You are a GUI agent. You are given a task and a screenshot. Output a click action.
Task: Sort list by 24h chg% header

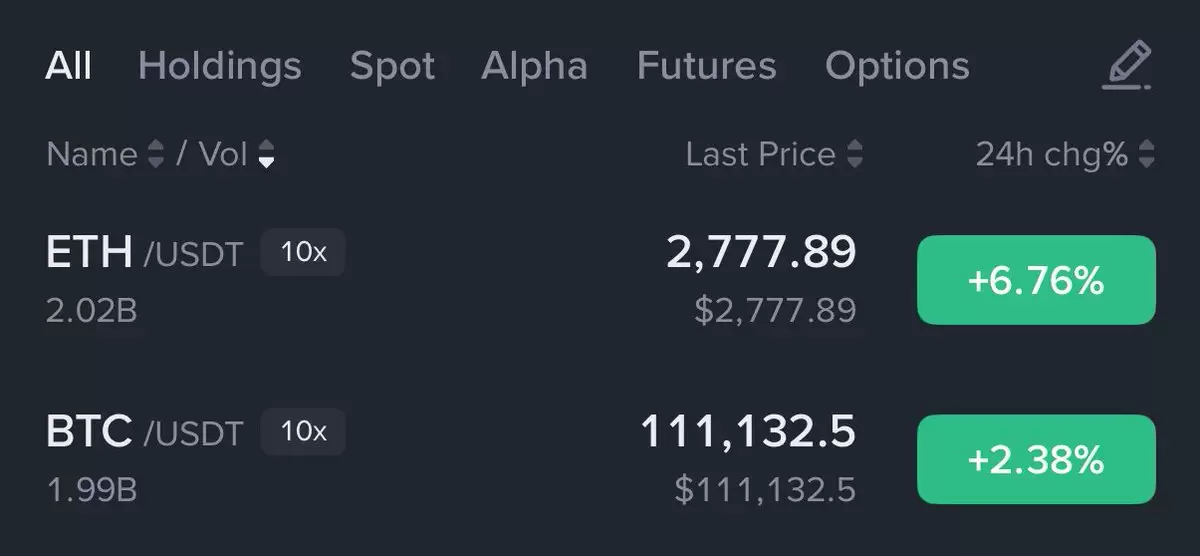[1052, 154]
